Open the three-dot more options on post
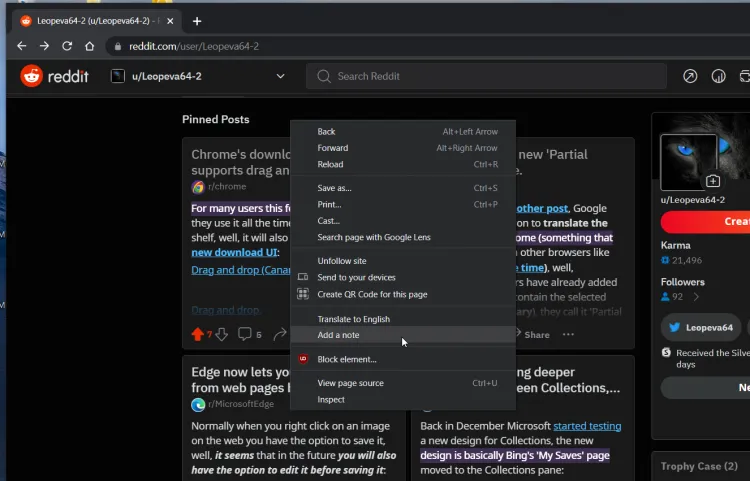The image size is (750, 481). (x=568, y=335)
